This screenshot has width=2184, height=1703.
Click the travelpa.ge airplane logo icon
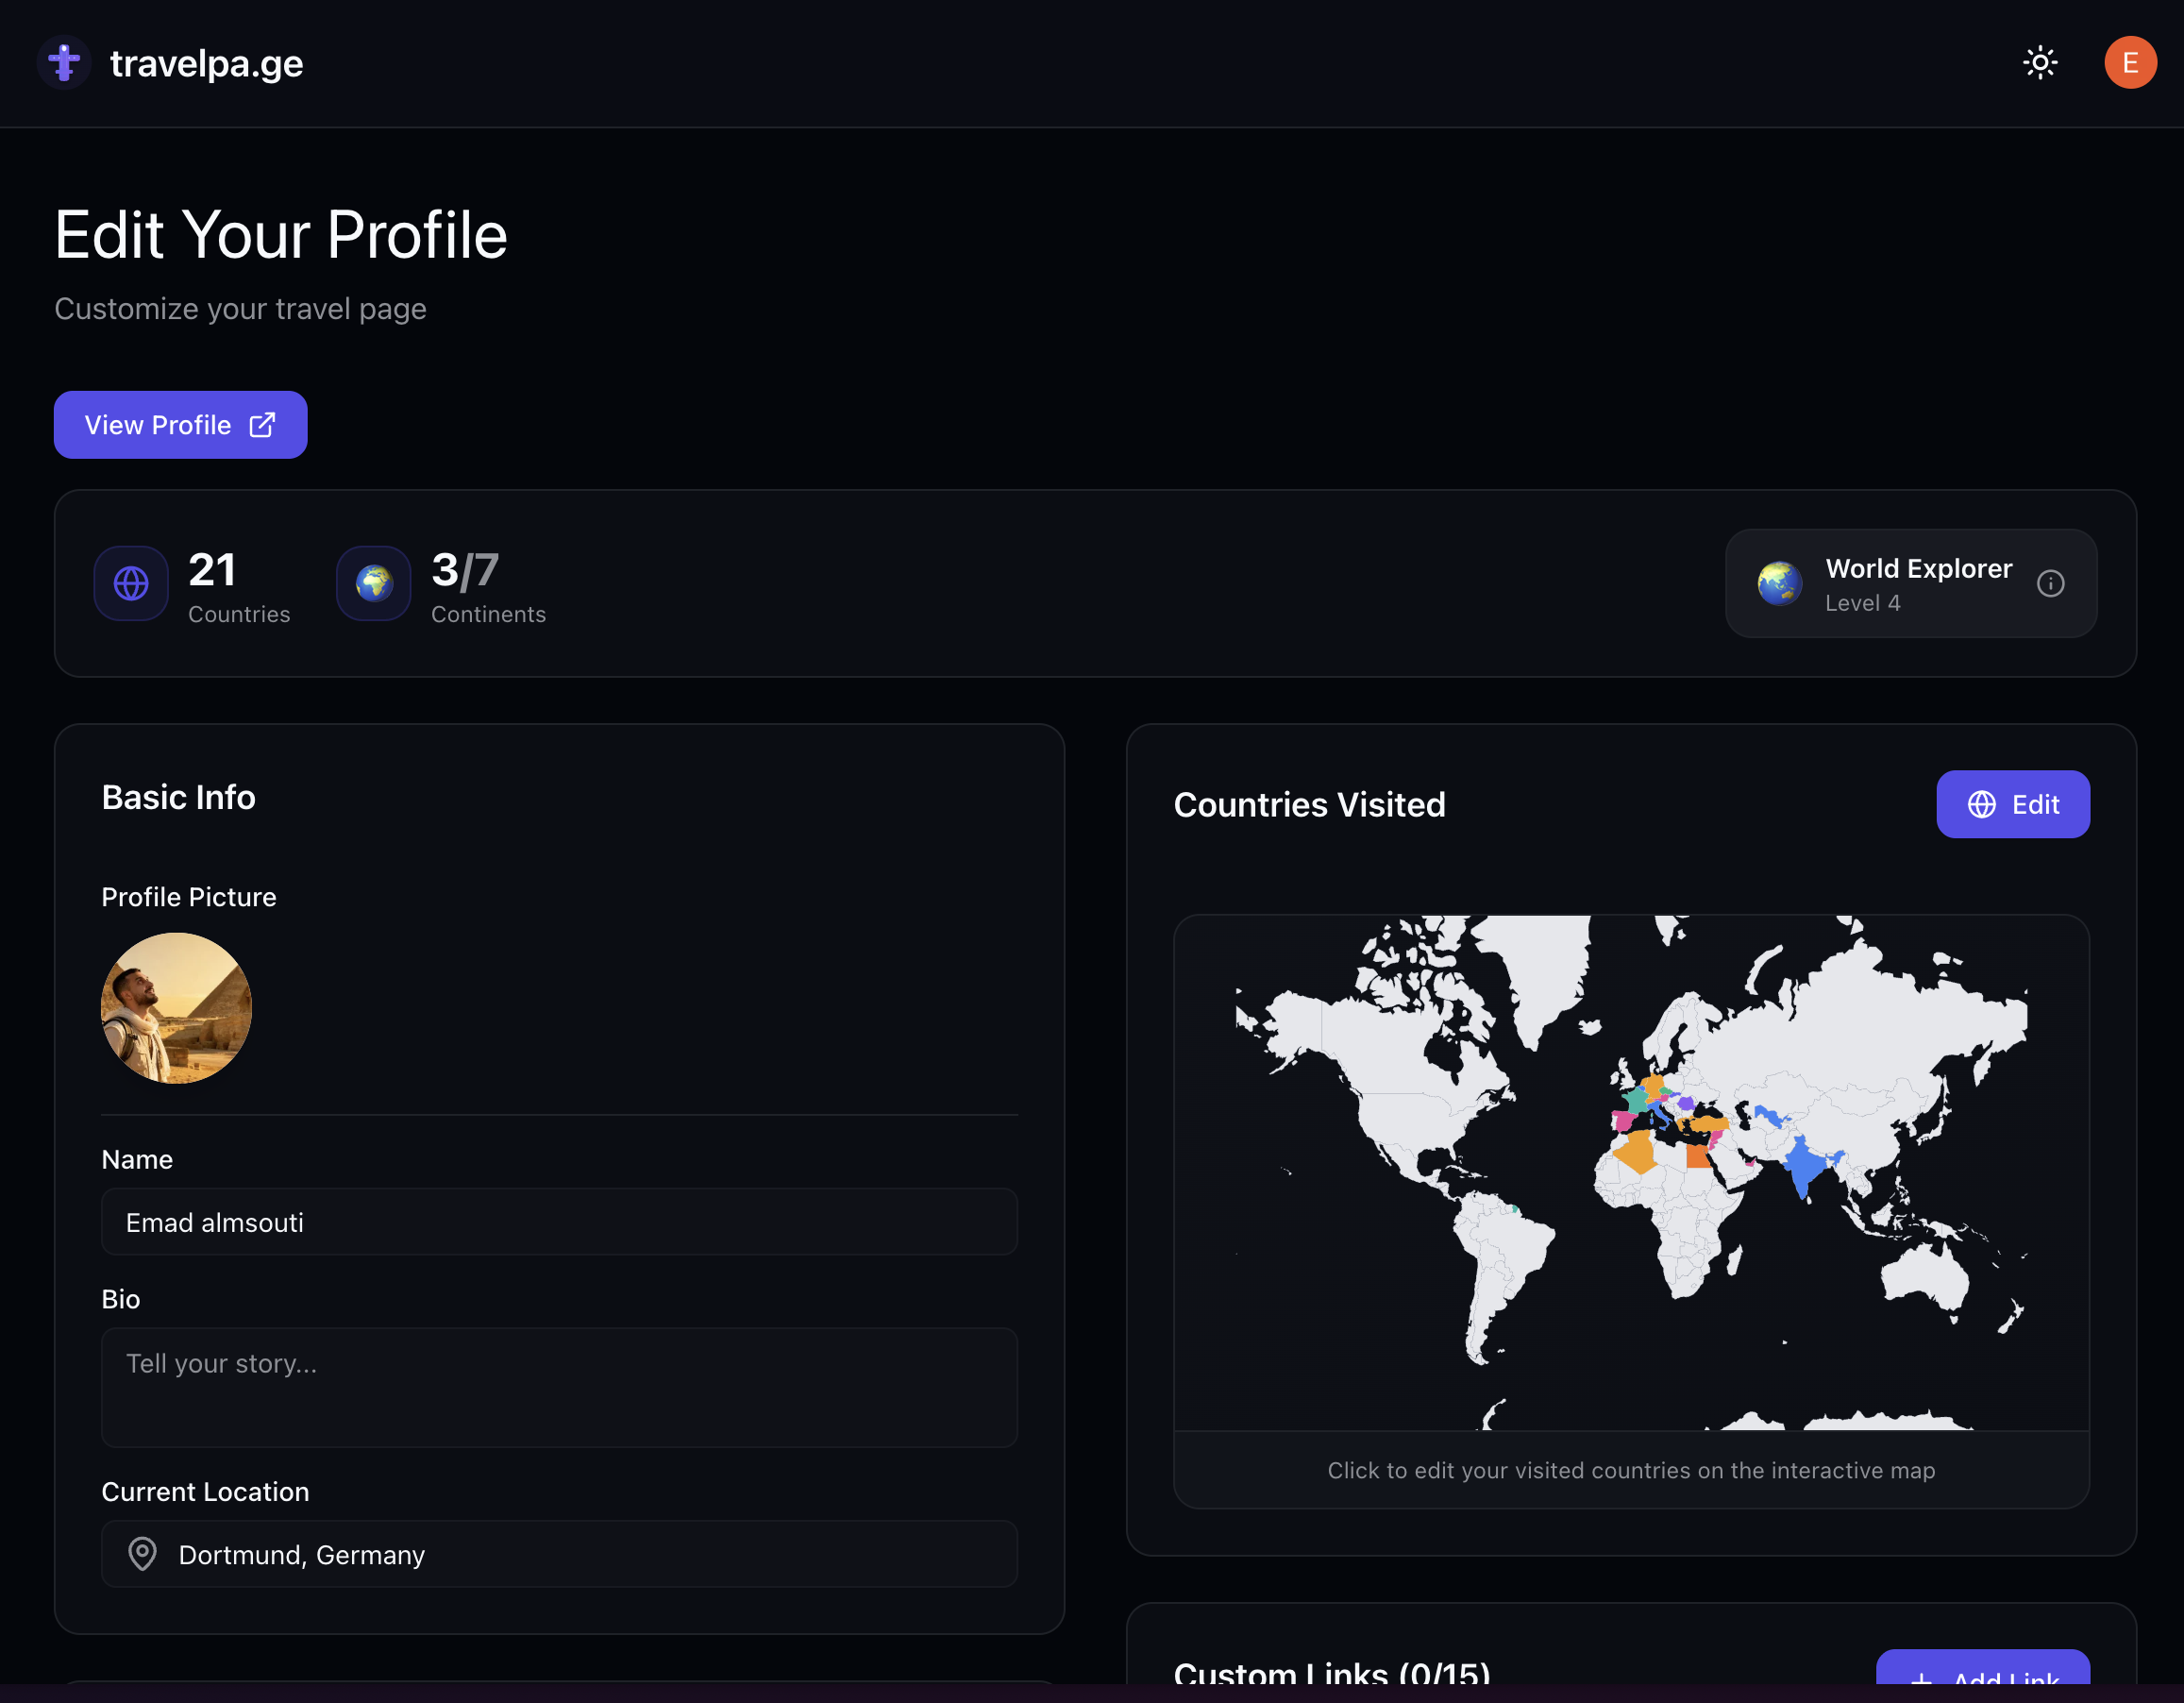64,63
